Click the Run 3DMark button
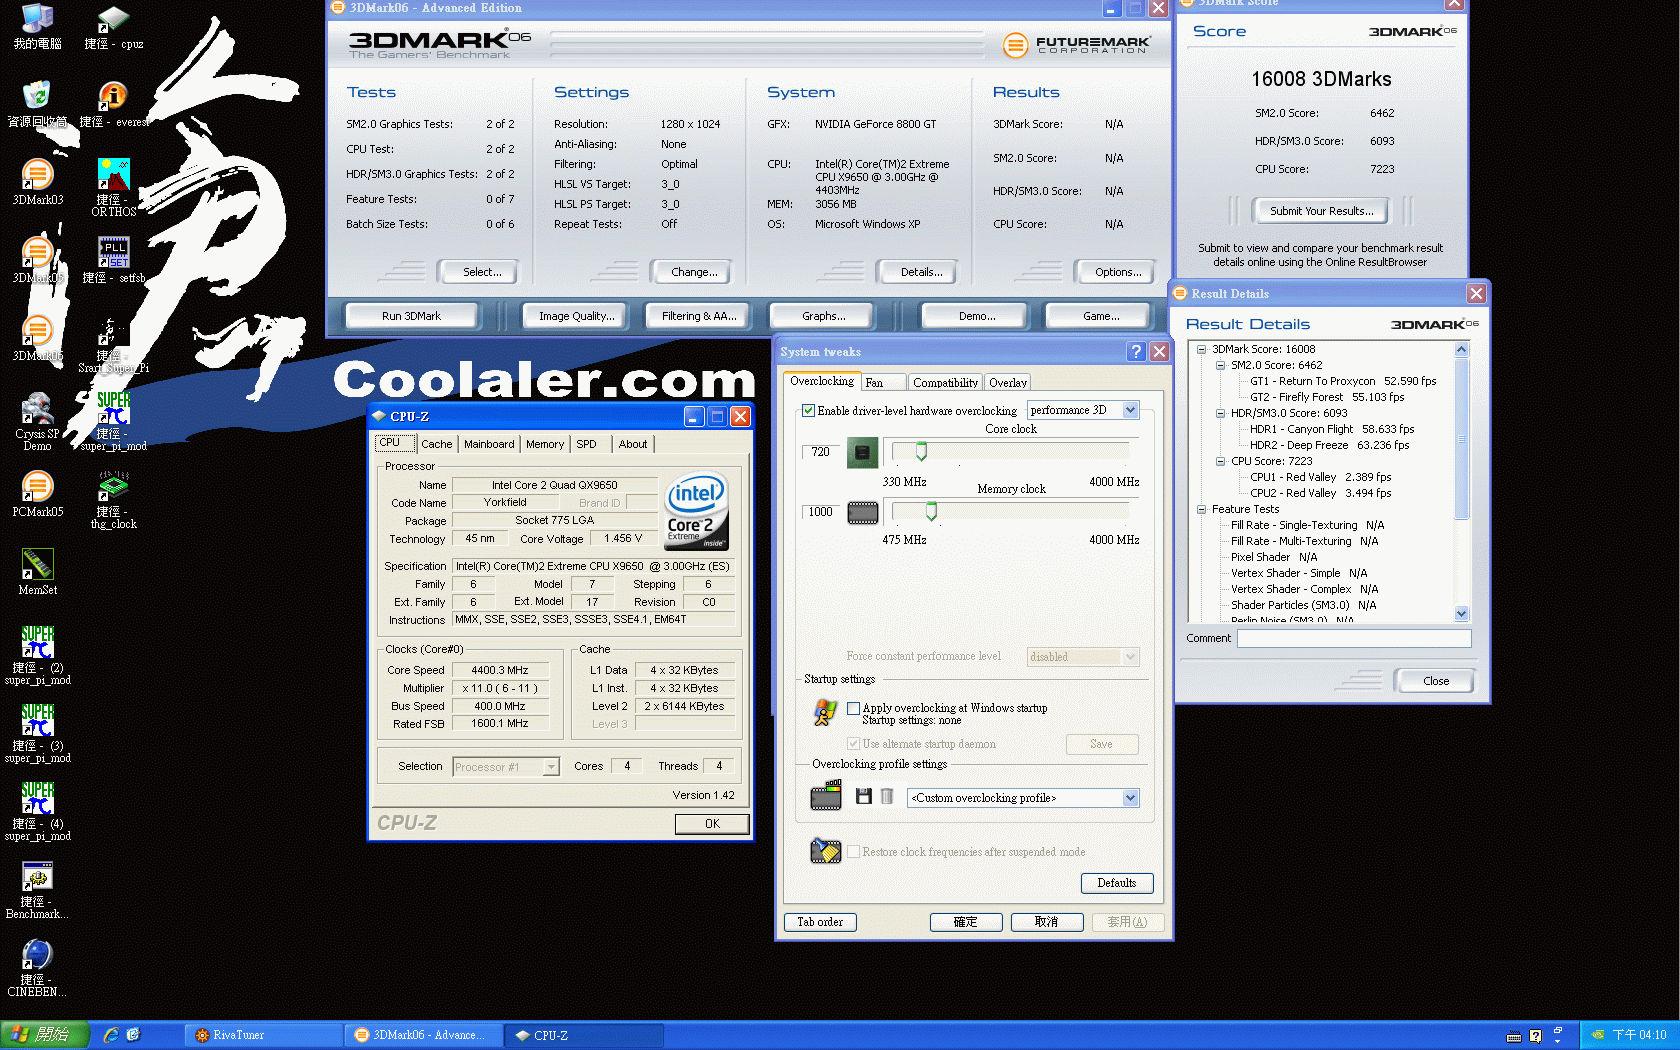The width and height of the screenshot is (1680, 1050). click(x=411, y=316)
